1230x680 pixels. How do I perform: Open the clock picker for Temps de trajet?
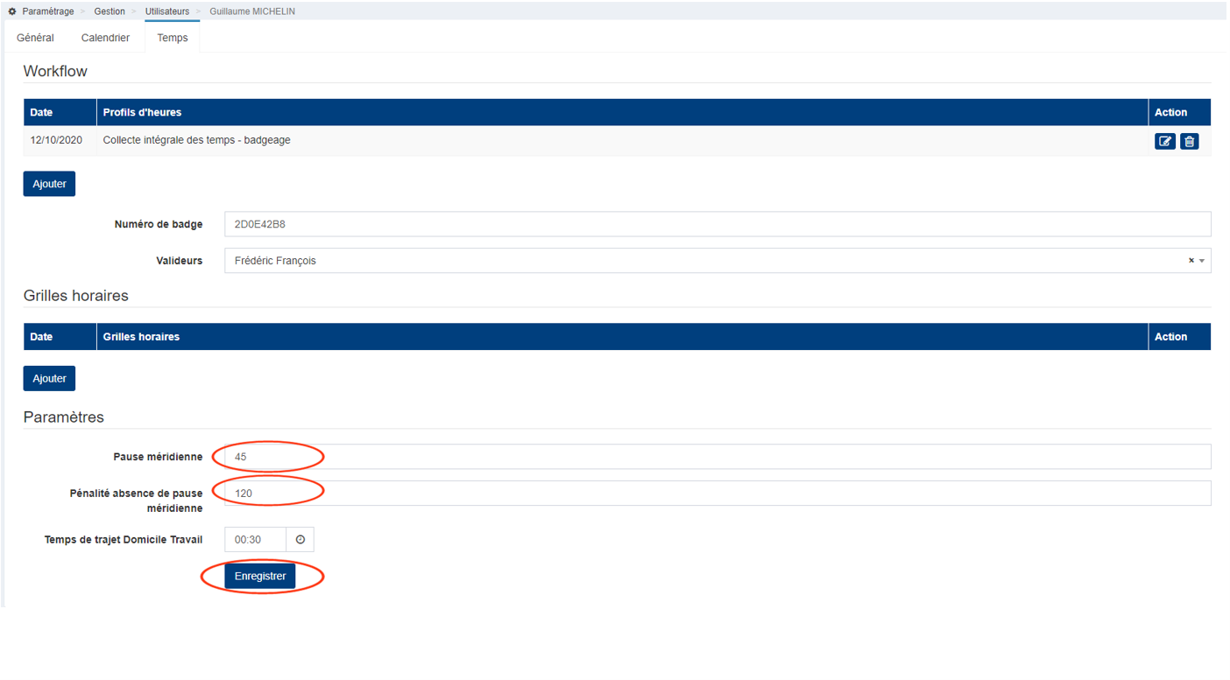coord(300,540)
